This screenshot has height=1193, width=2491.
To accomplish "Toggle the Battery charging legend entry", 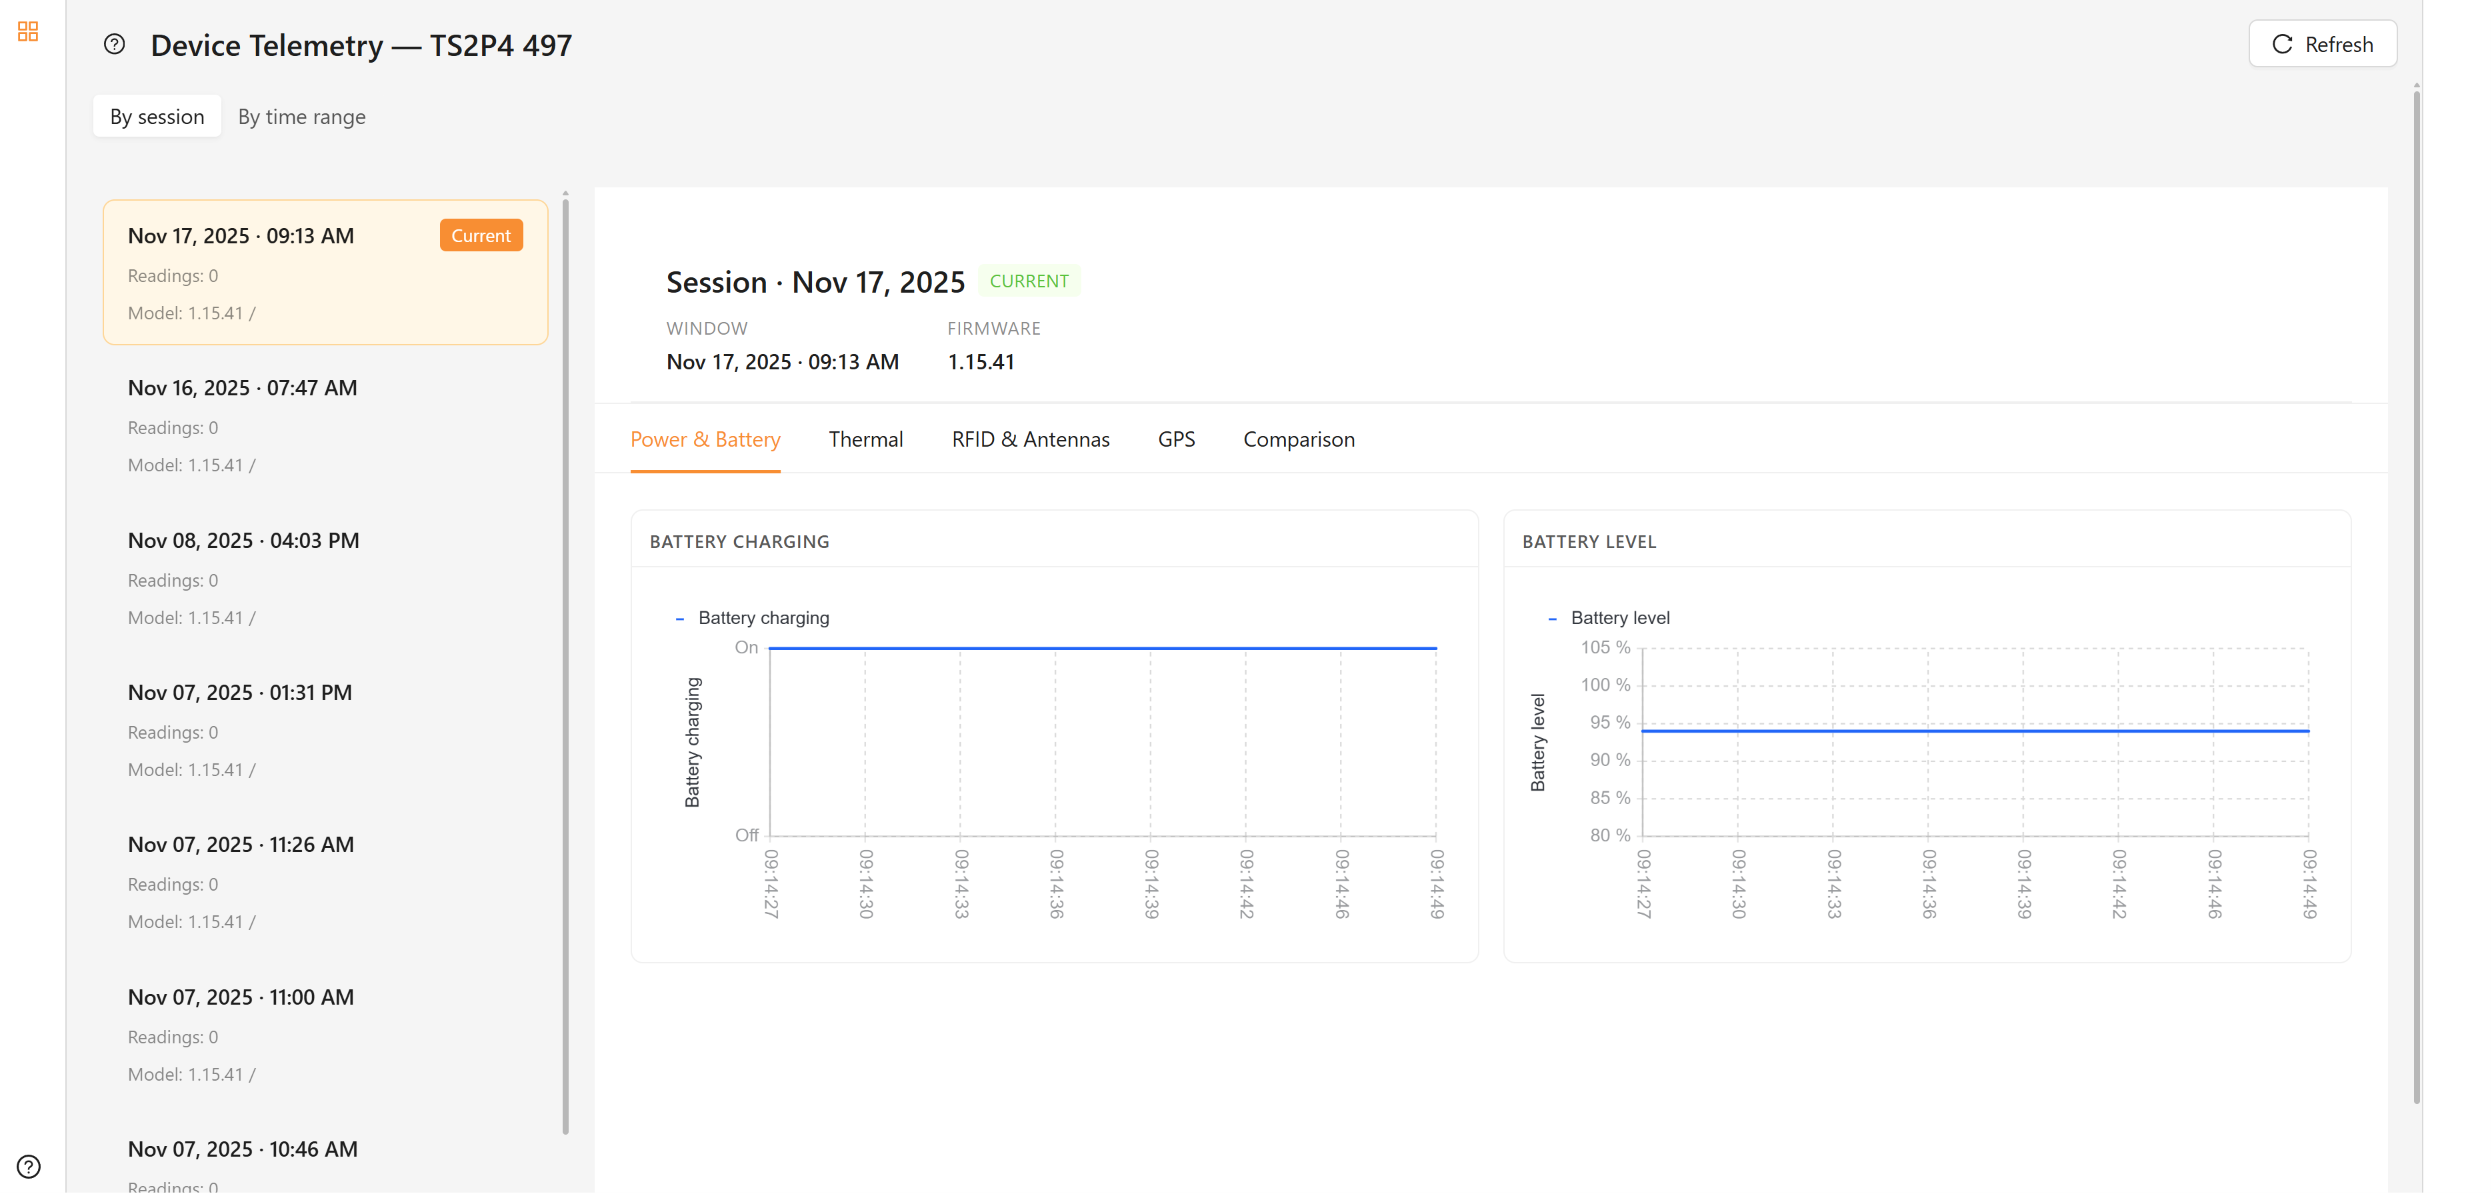I will pyautogui.click(x=752, y=618).
